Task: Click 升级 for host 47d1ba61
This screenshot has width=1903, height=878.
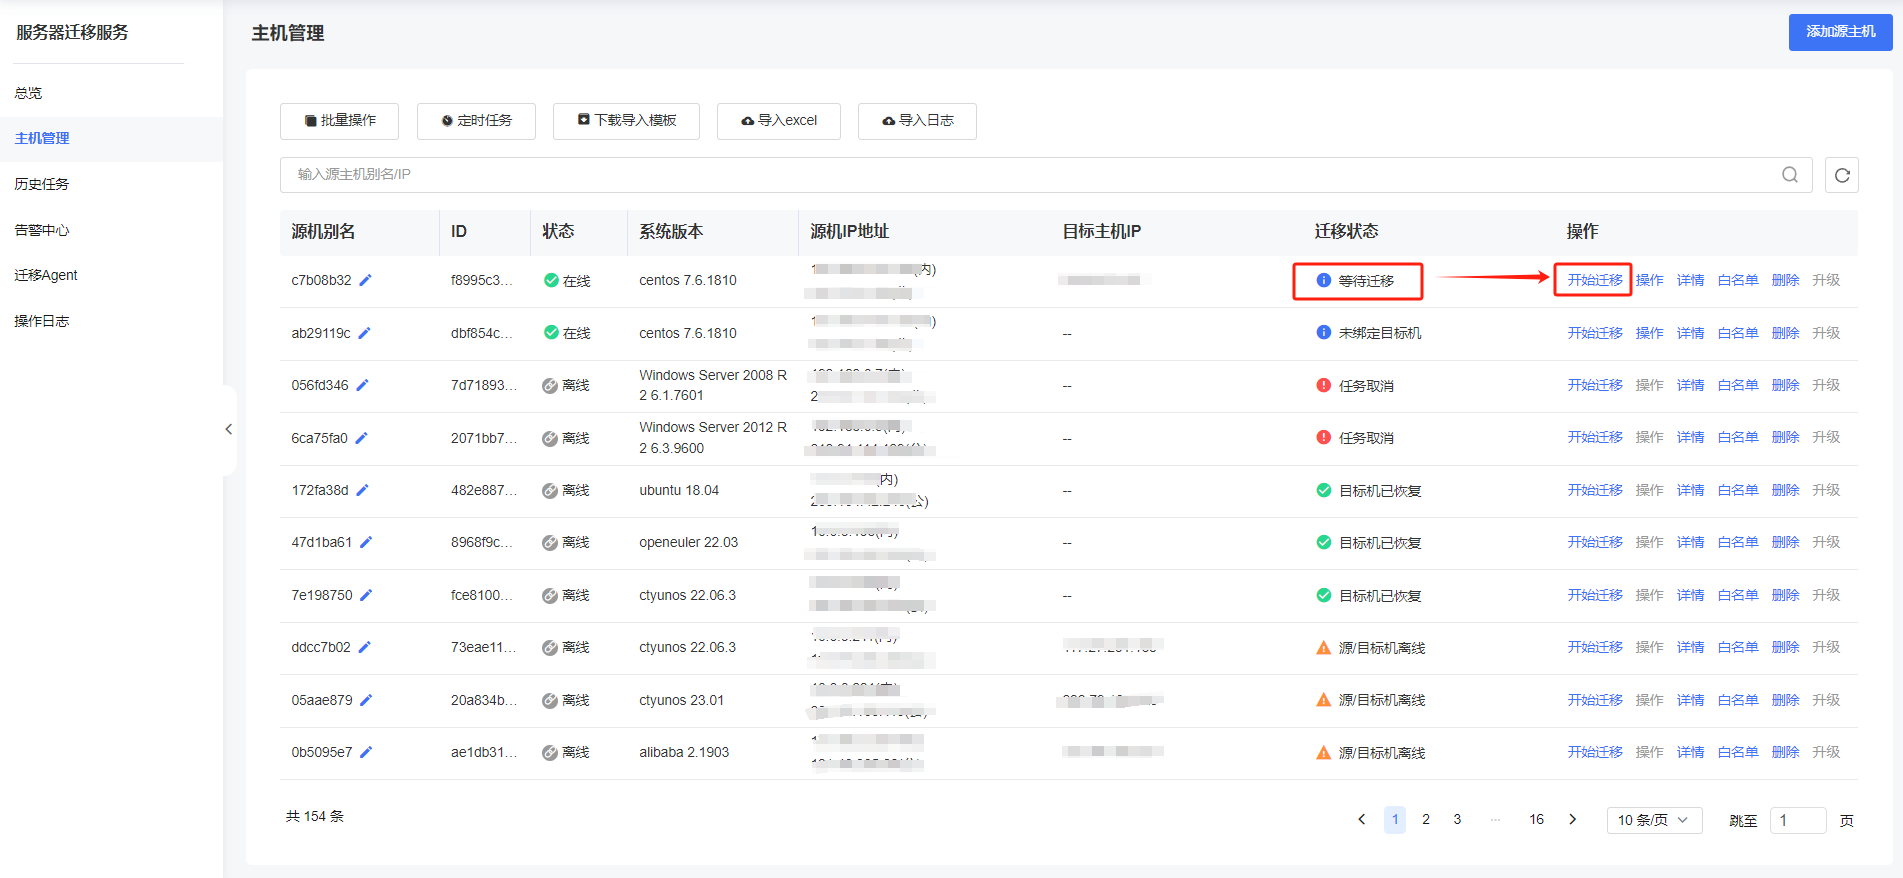Action: [x=1826, y=542]
